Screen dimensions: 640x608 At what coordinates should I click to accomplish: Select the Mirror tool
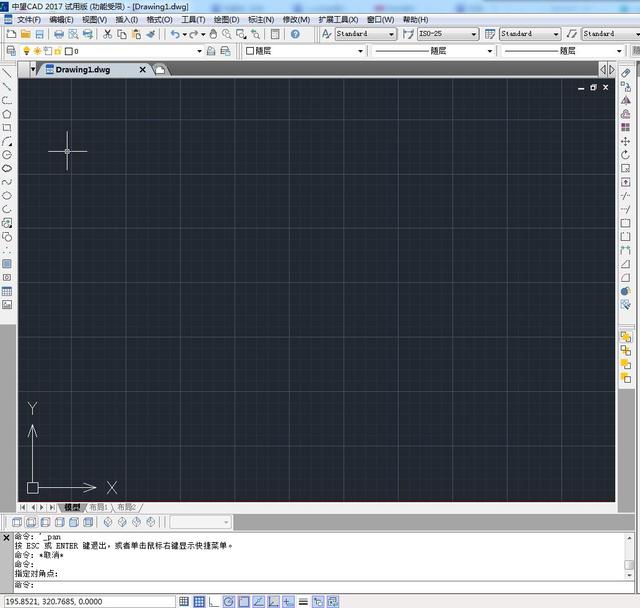pos(625,100)
